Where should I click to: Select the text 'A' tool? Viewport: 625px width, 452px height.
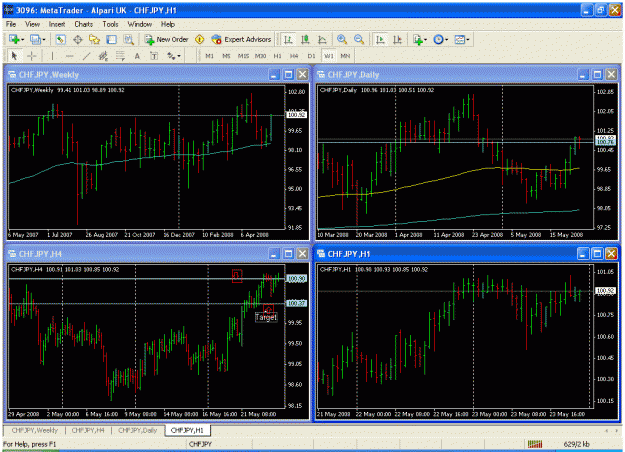click(137, 56)
